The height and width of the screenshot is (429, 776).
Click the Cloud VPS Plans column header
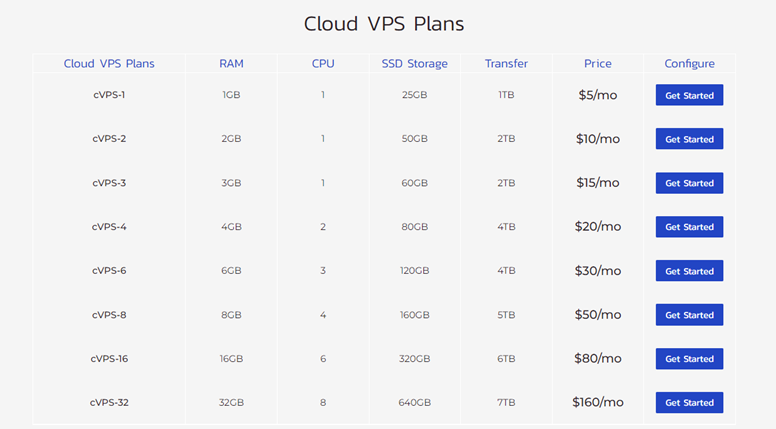pos(109,64)
